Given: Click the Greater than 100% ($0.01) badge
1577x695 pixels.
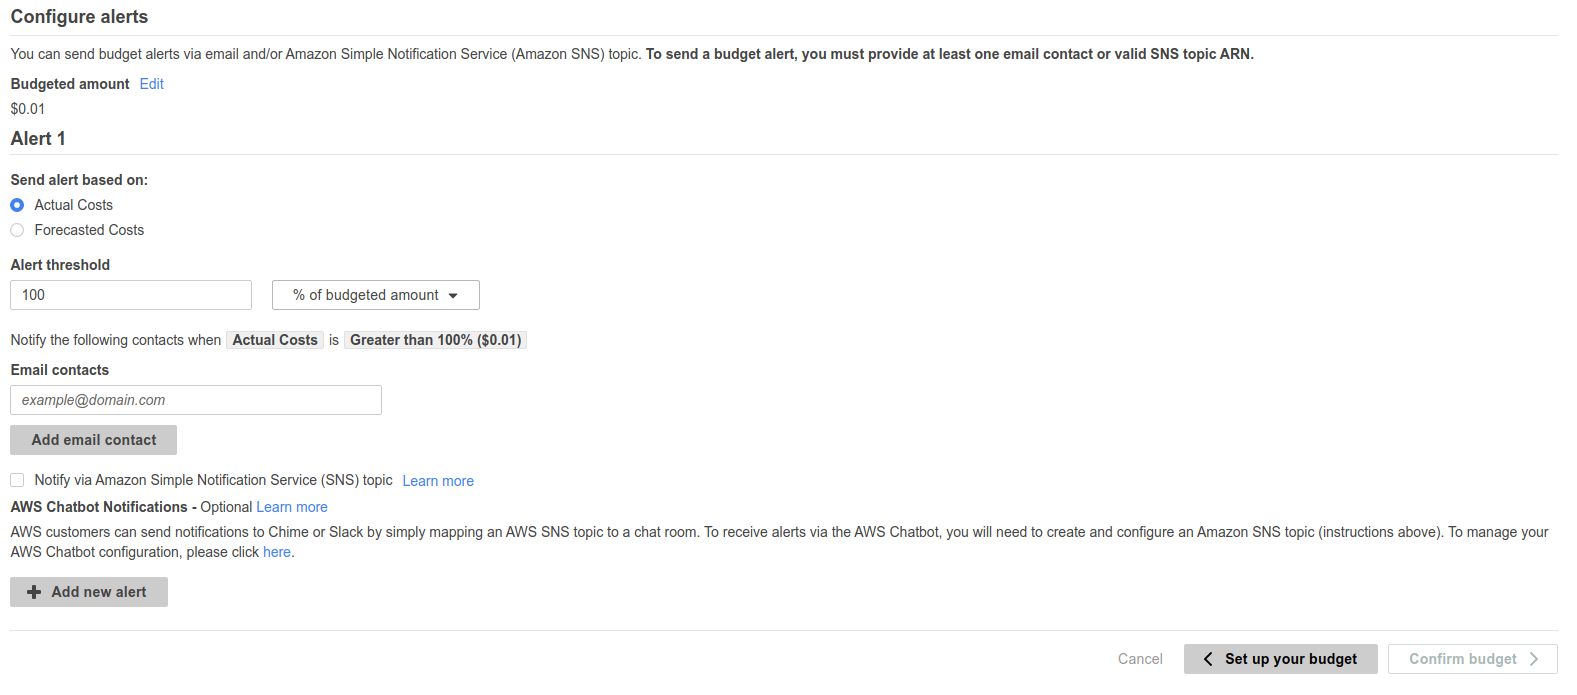Looking at the screenshot, I should 435,340.
